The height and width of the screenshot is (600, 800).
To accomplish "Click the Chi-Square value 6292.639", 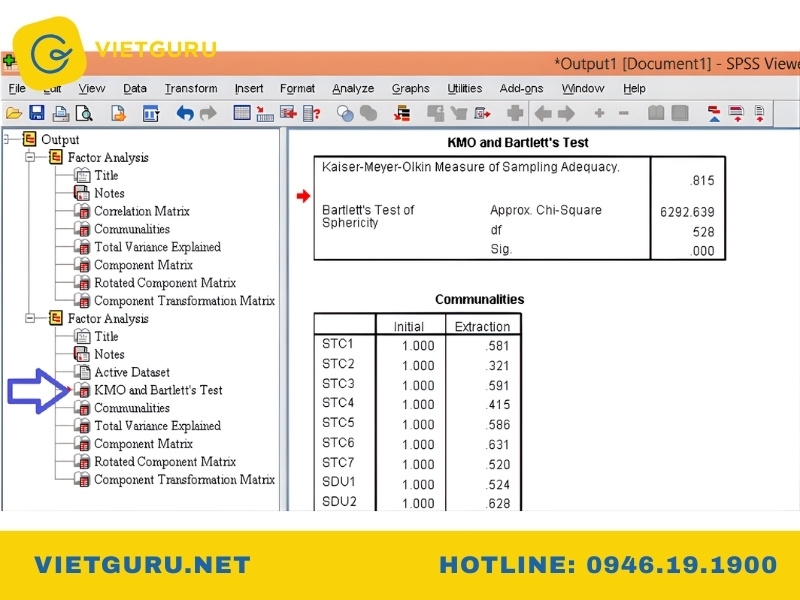I will click(x=687, y=212).
